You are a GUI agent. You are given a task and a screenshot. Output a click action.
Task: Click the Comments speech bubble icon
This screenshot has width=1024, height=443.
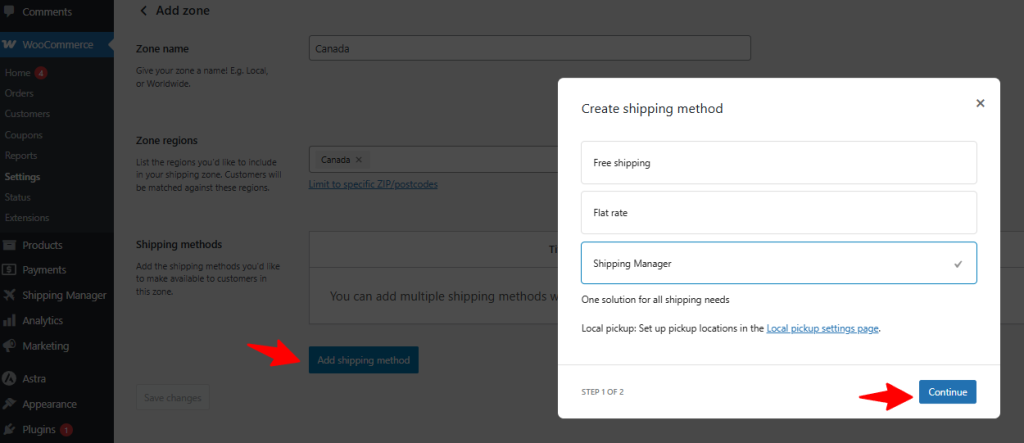pyautogui.click(x=9, y=12)
